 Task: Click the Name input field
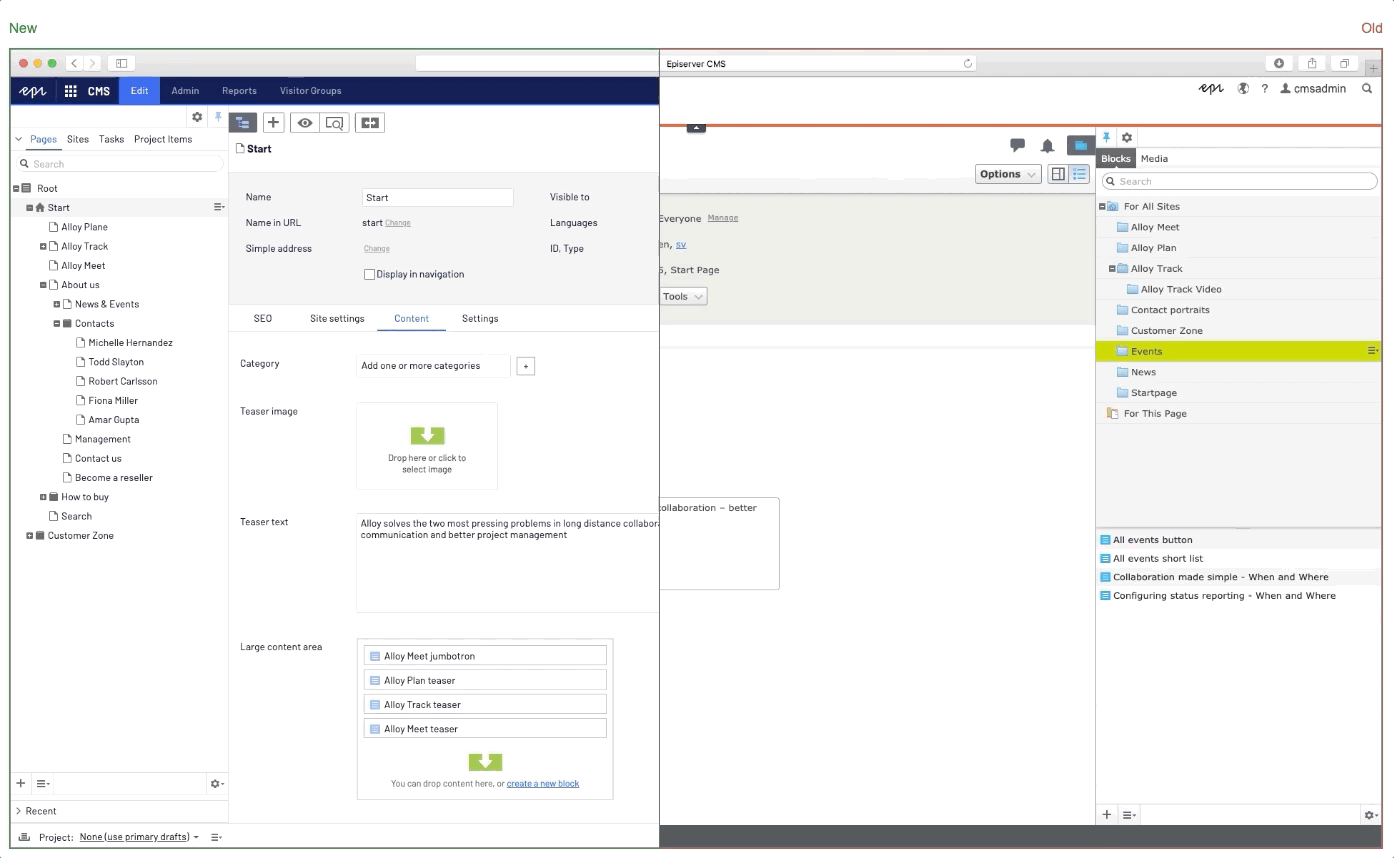(437, 198)
